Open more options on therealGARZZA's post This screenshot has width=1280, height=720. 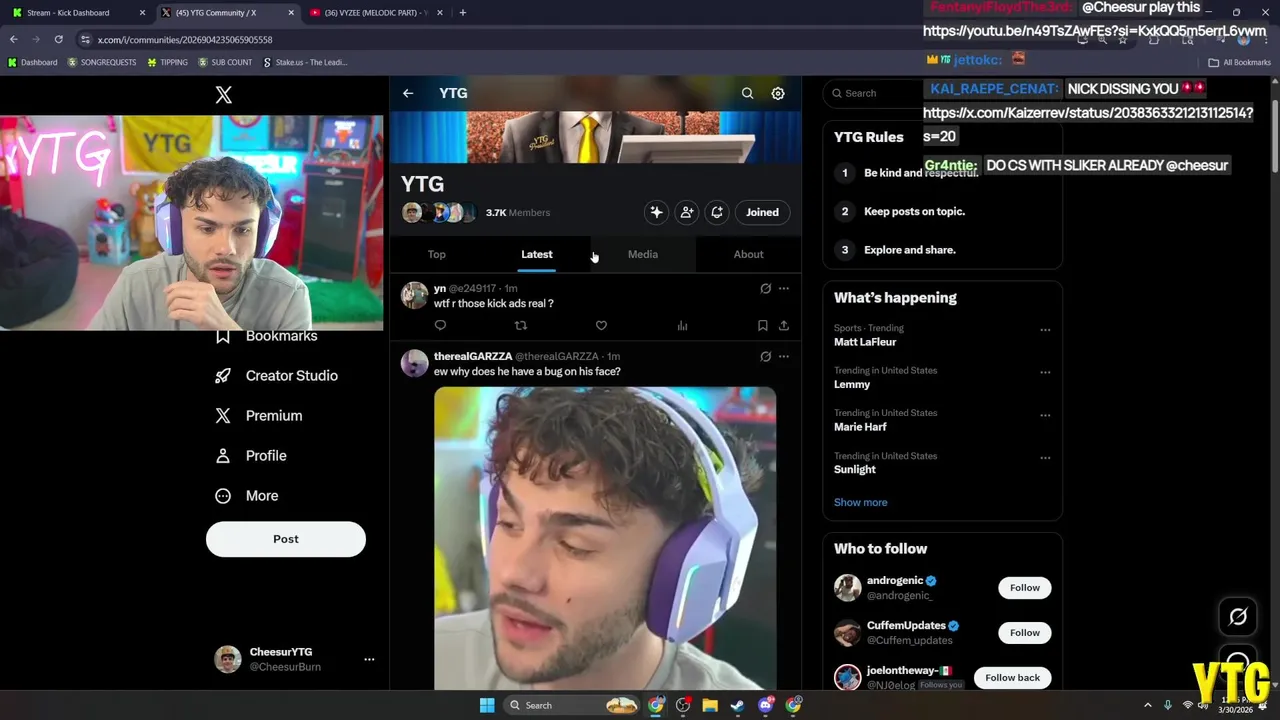pos(784,356)
